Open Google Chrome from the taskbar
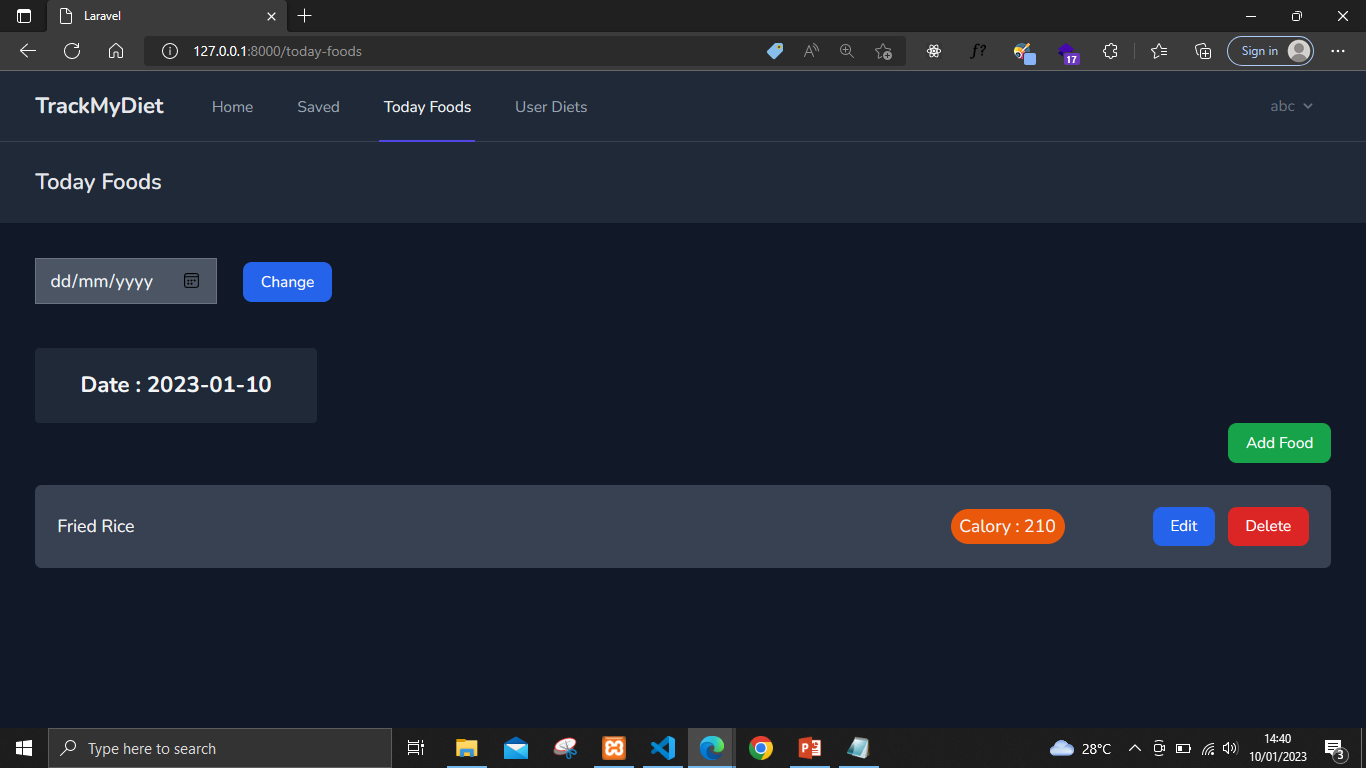The height and width of the screenshot is (768, 1366). point(760,747)
